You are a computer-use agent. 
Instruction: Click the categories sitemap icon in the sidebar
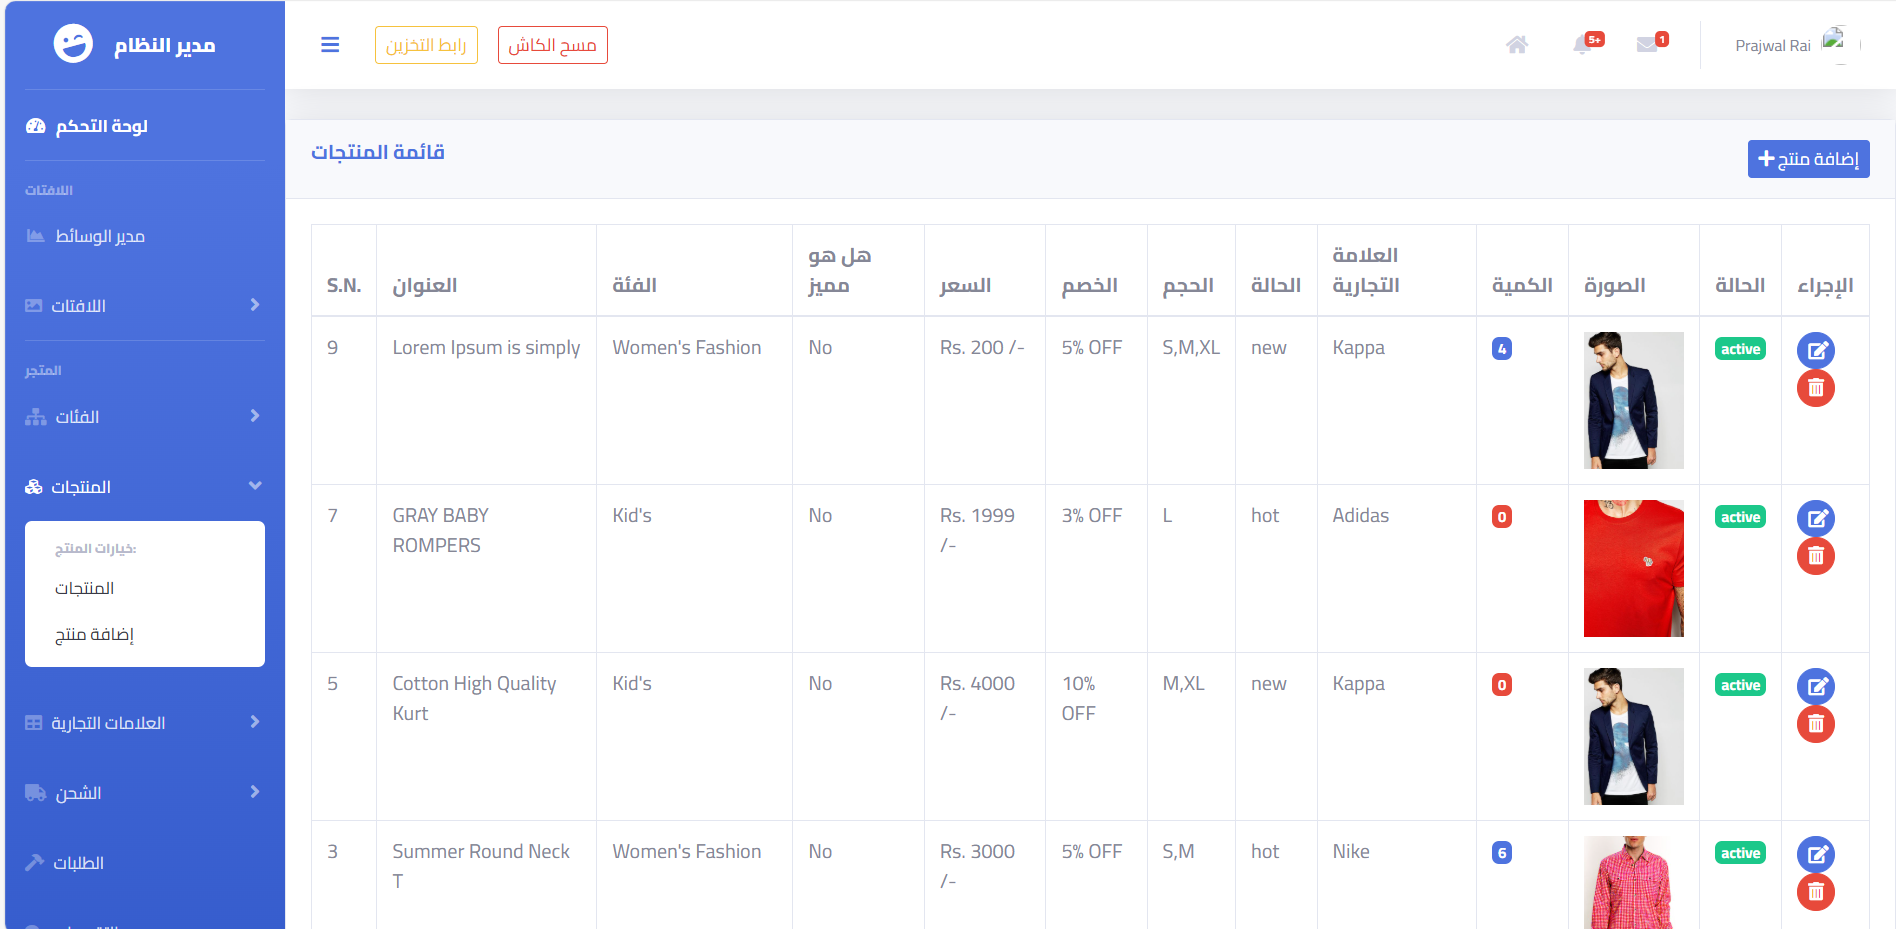tap(36, 417)
